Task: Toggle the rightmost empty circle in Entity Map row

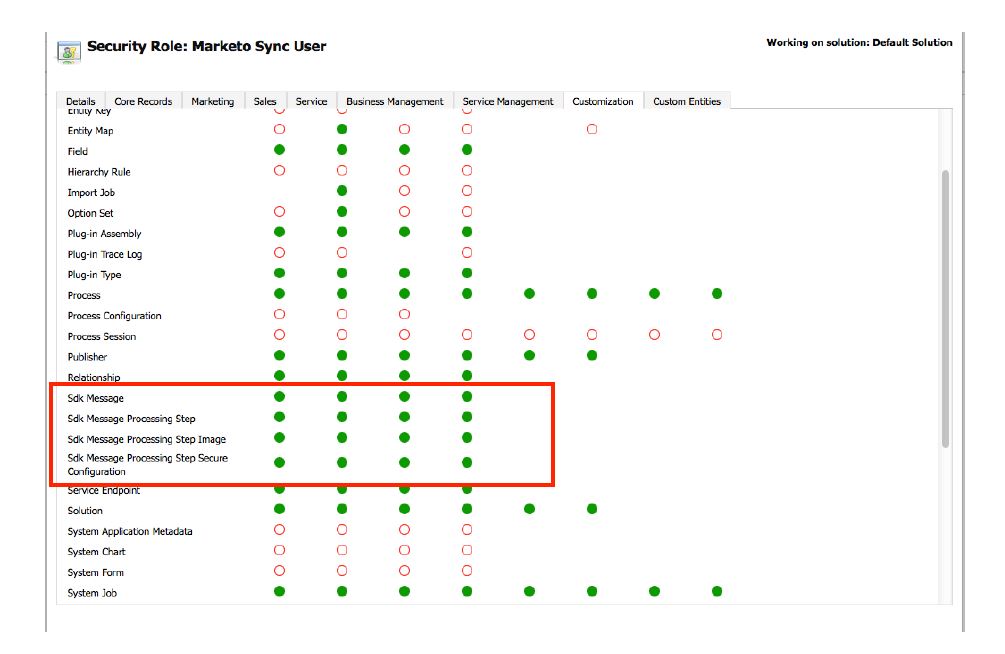Action: pyautogui.click(x=592, y=130)
